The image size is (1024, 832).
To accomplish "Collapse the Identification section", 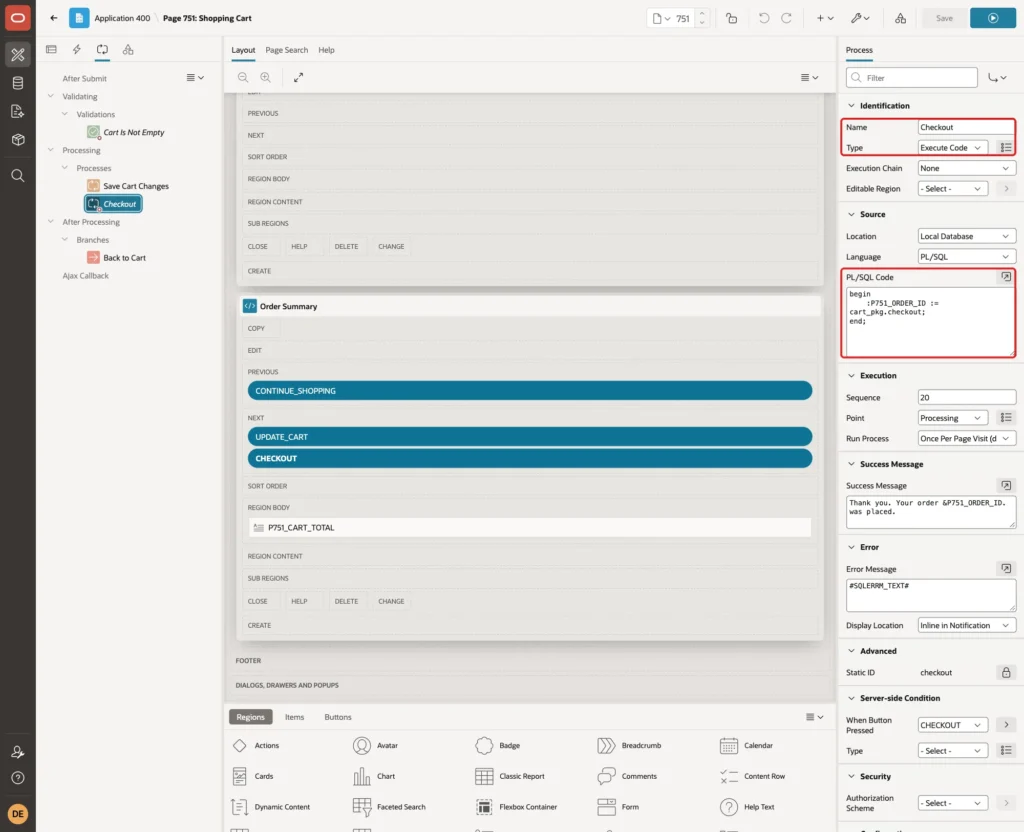I will 851,105.
